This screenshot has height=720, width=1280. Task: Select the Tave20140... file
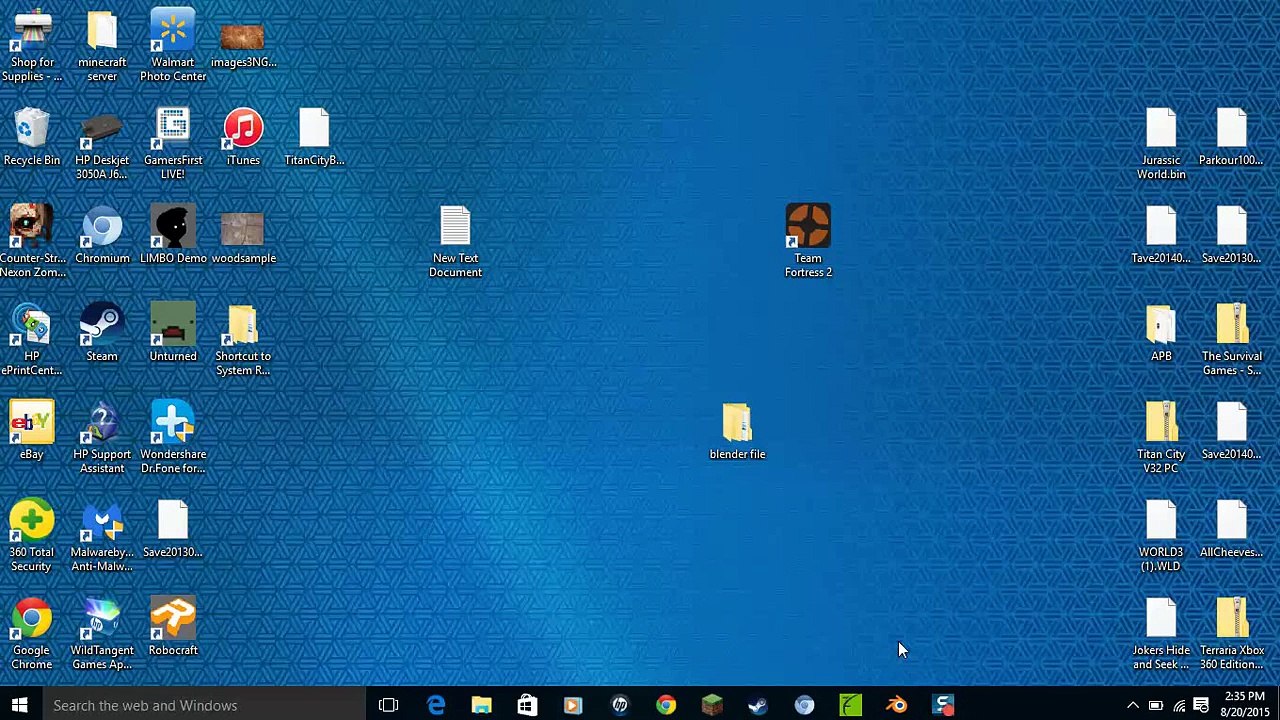(1161, 236)
